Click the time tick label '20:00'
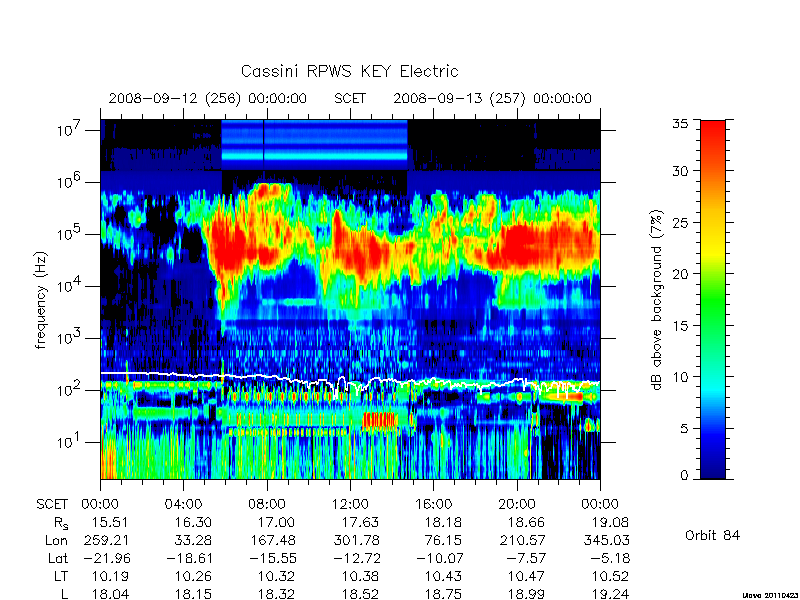 click(517, 505)
